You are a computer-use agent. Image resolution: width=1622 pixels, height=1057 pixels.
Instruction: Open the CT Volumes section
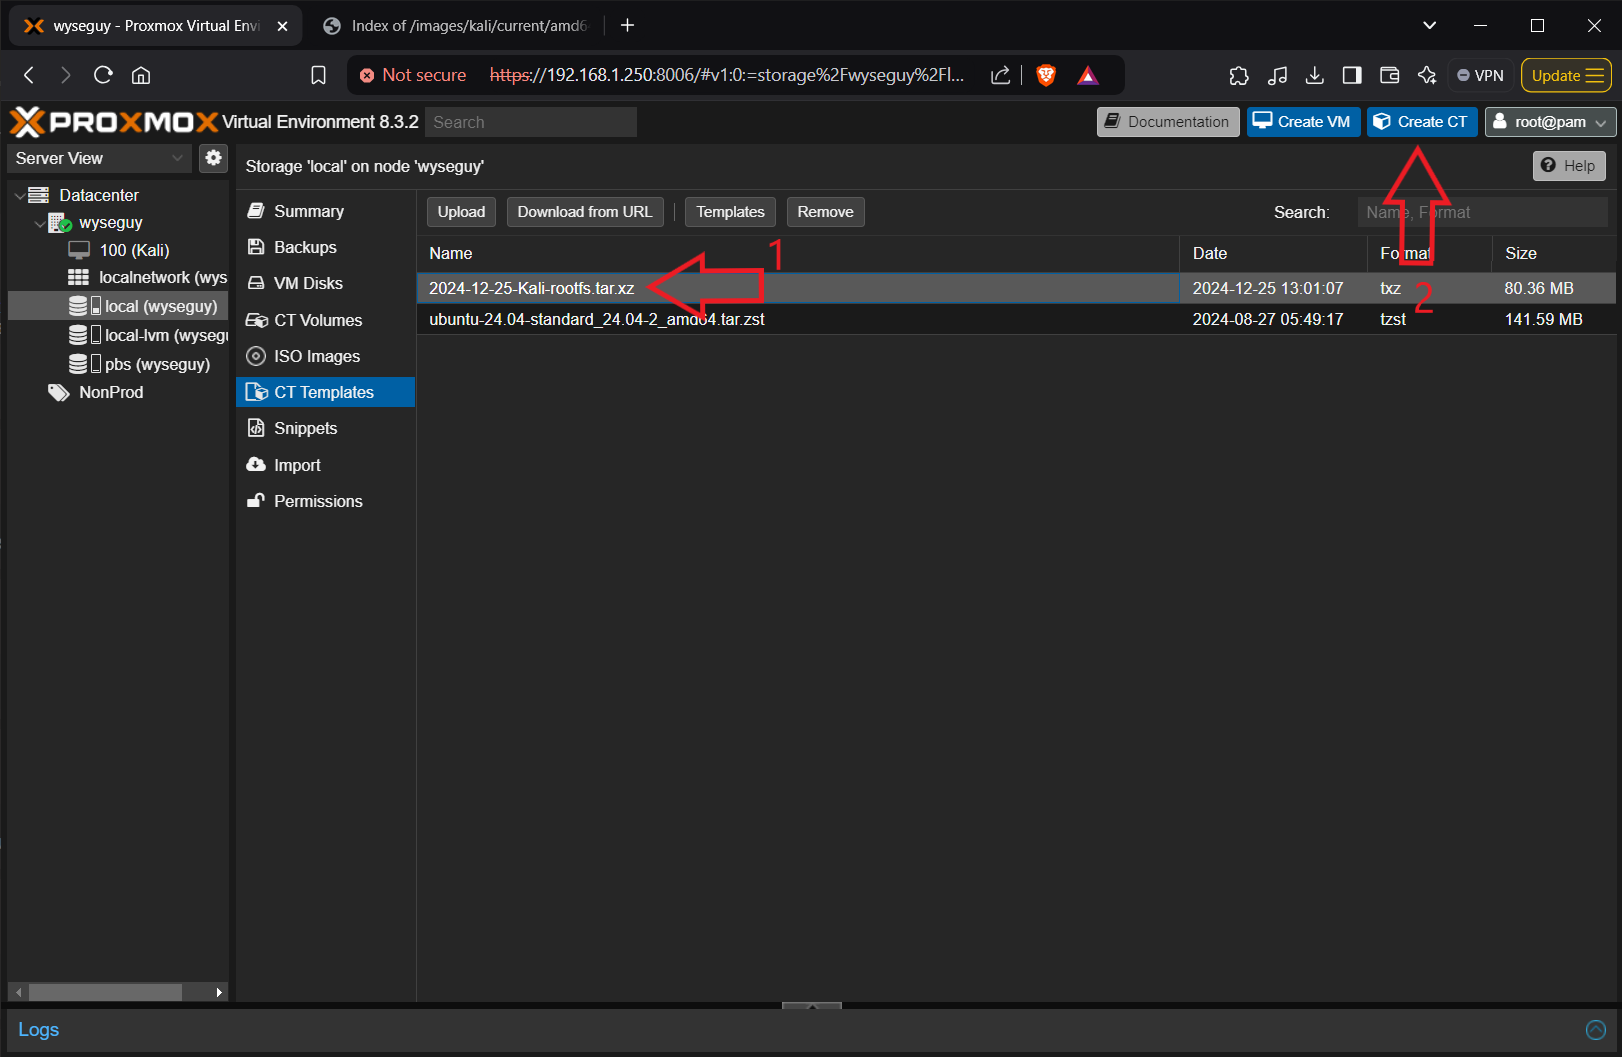click(326, 320)
